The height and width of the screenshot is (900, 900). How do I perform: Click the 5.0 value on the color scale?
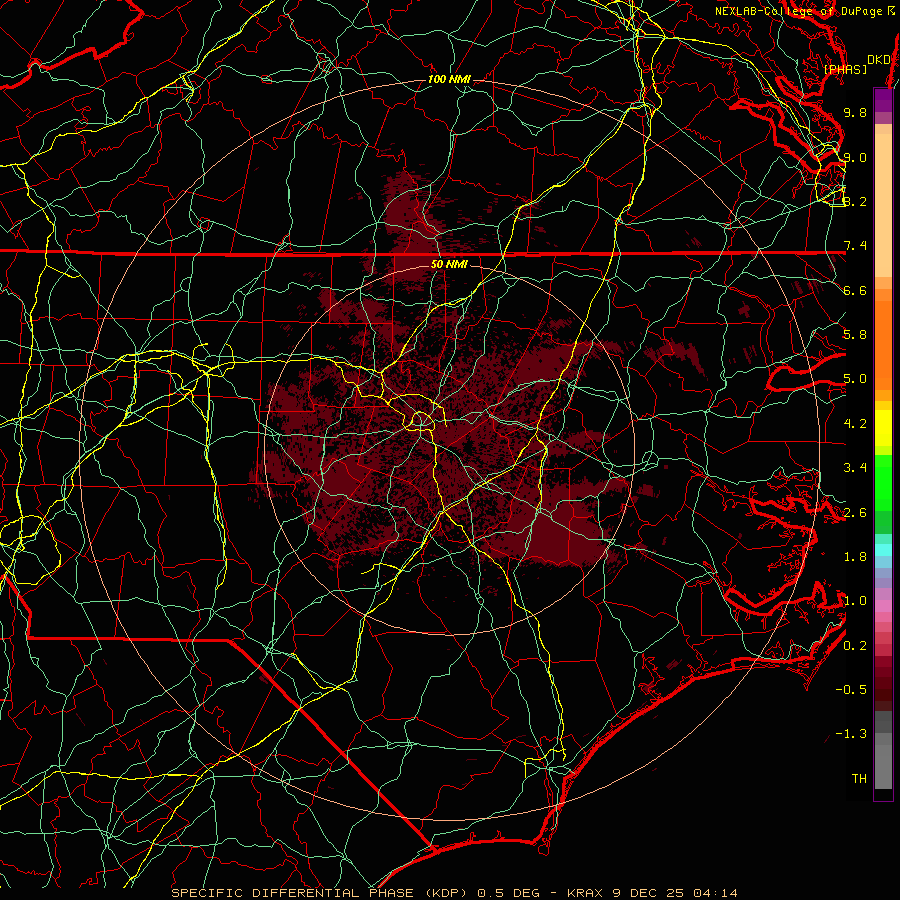(x=855, y=379)
